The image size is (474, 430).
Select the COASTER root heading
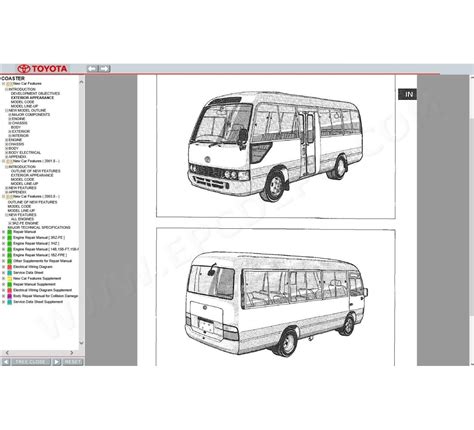click(13, 78)
